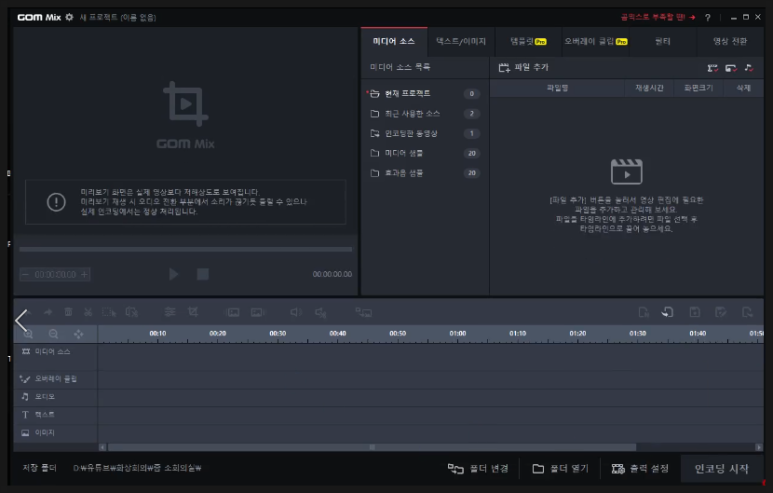773x493 pixels.
Task: Click the 00:30 mark on timeline ruler
Action: tap(278, 334)
